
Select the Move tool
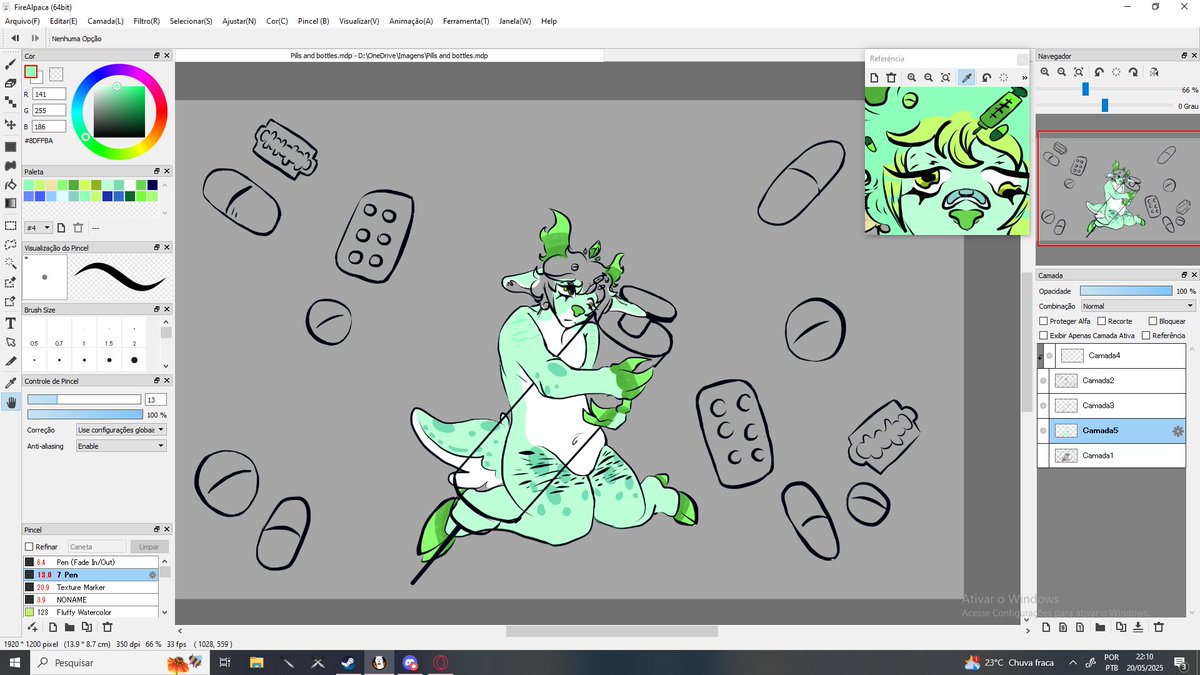click(10, 125)
